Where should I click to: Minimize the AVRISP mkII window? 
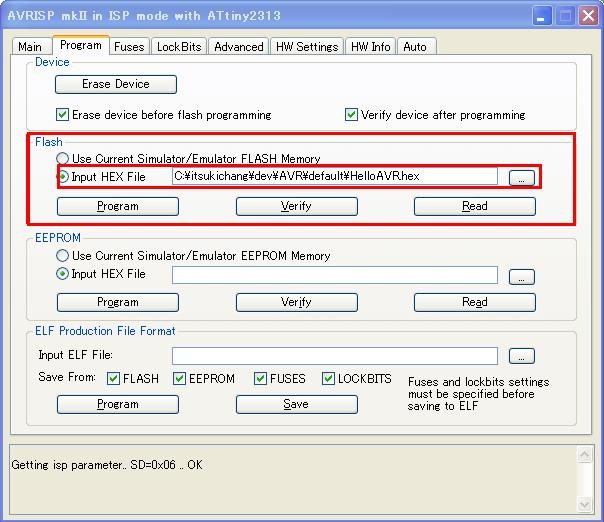[542, 16]
